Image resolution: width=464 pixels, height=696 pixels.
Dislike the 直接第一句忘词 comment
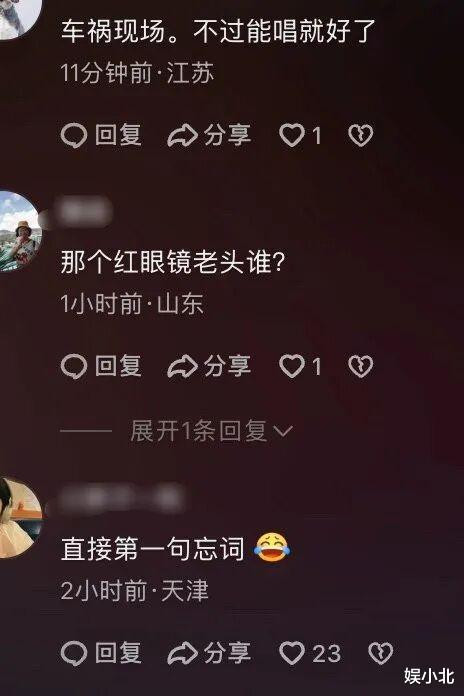(x=381, y=653)
